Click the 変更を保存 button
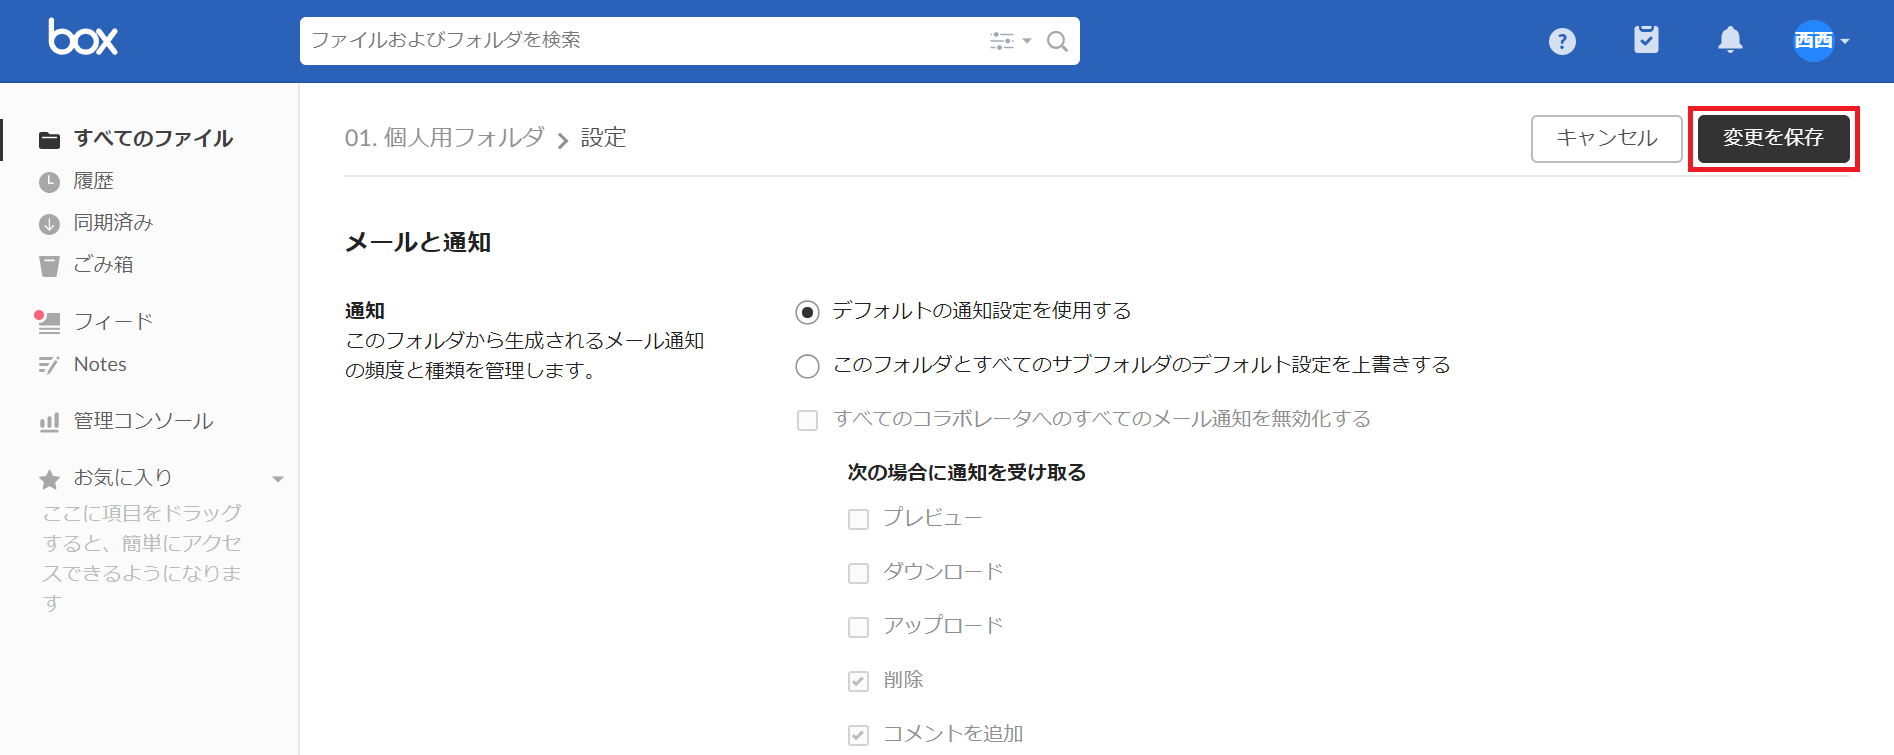The height and width of the screenshot is (755, 1894). [x=1773, y=138]
